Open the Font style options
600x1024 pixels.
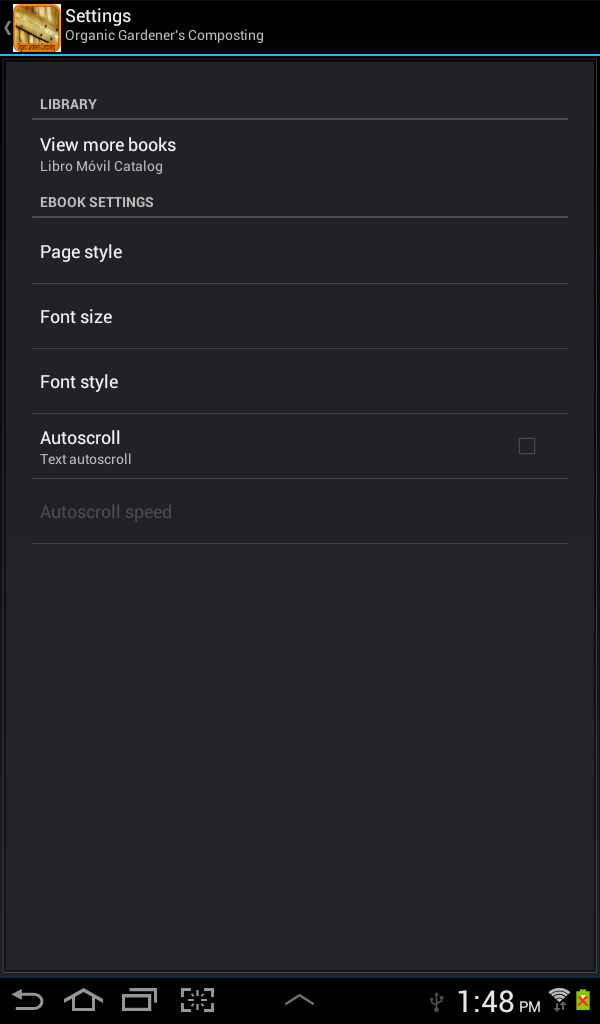coord(79,382)
